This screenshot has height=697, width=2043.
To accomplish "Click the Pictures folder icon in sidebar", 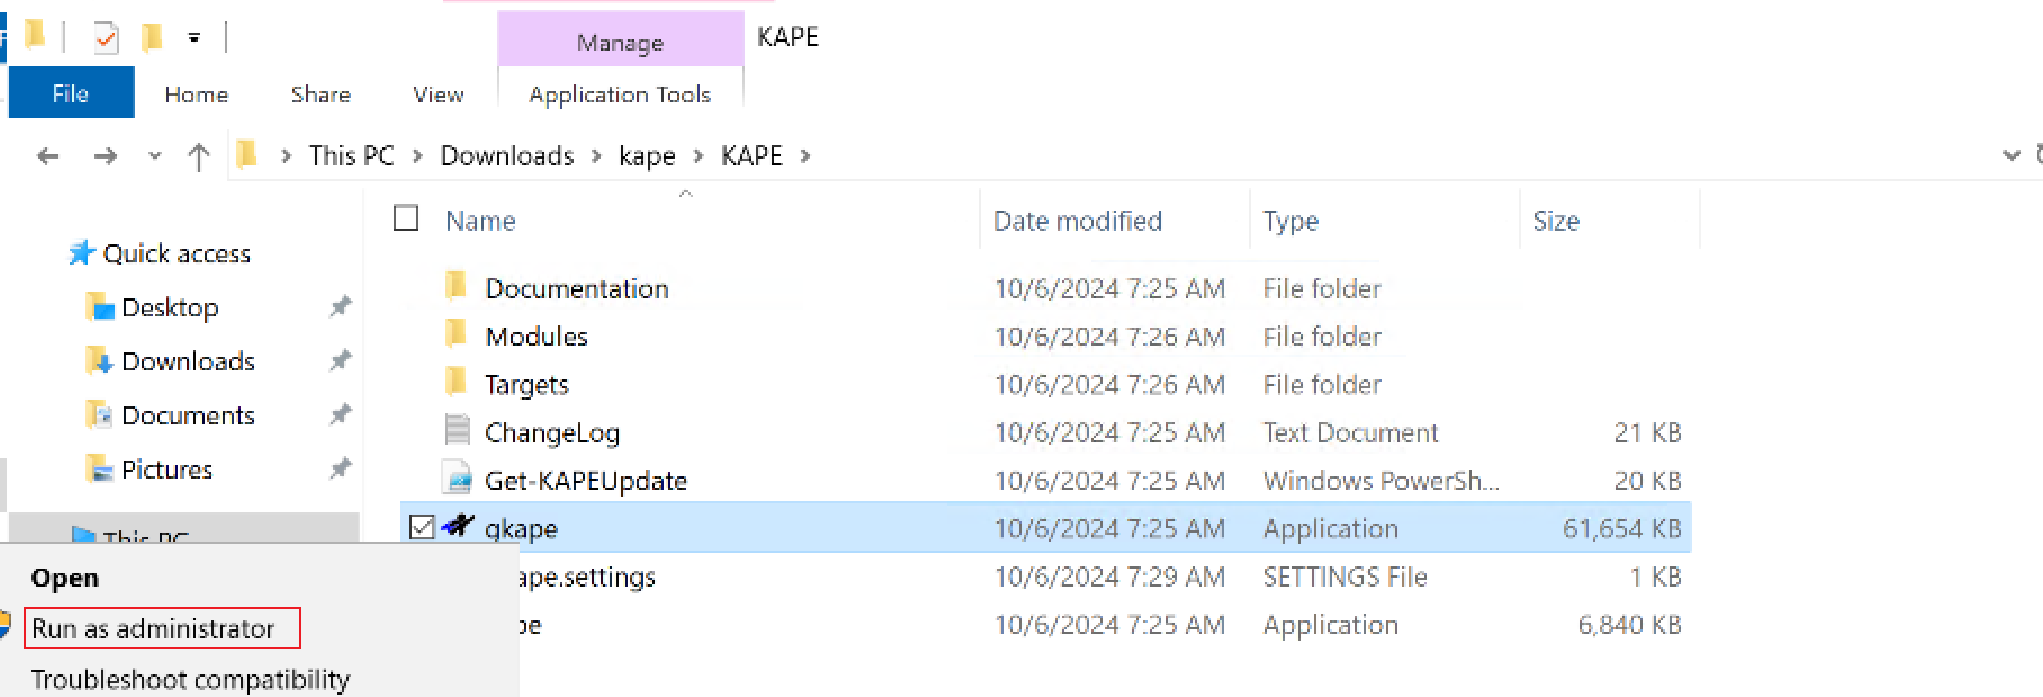I will pos(100,468).
